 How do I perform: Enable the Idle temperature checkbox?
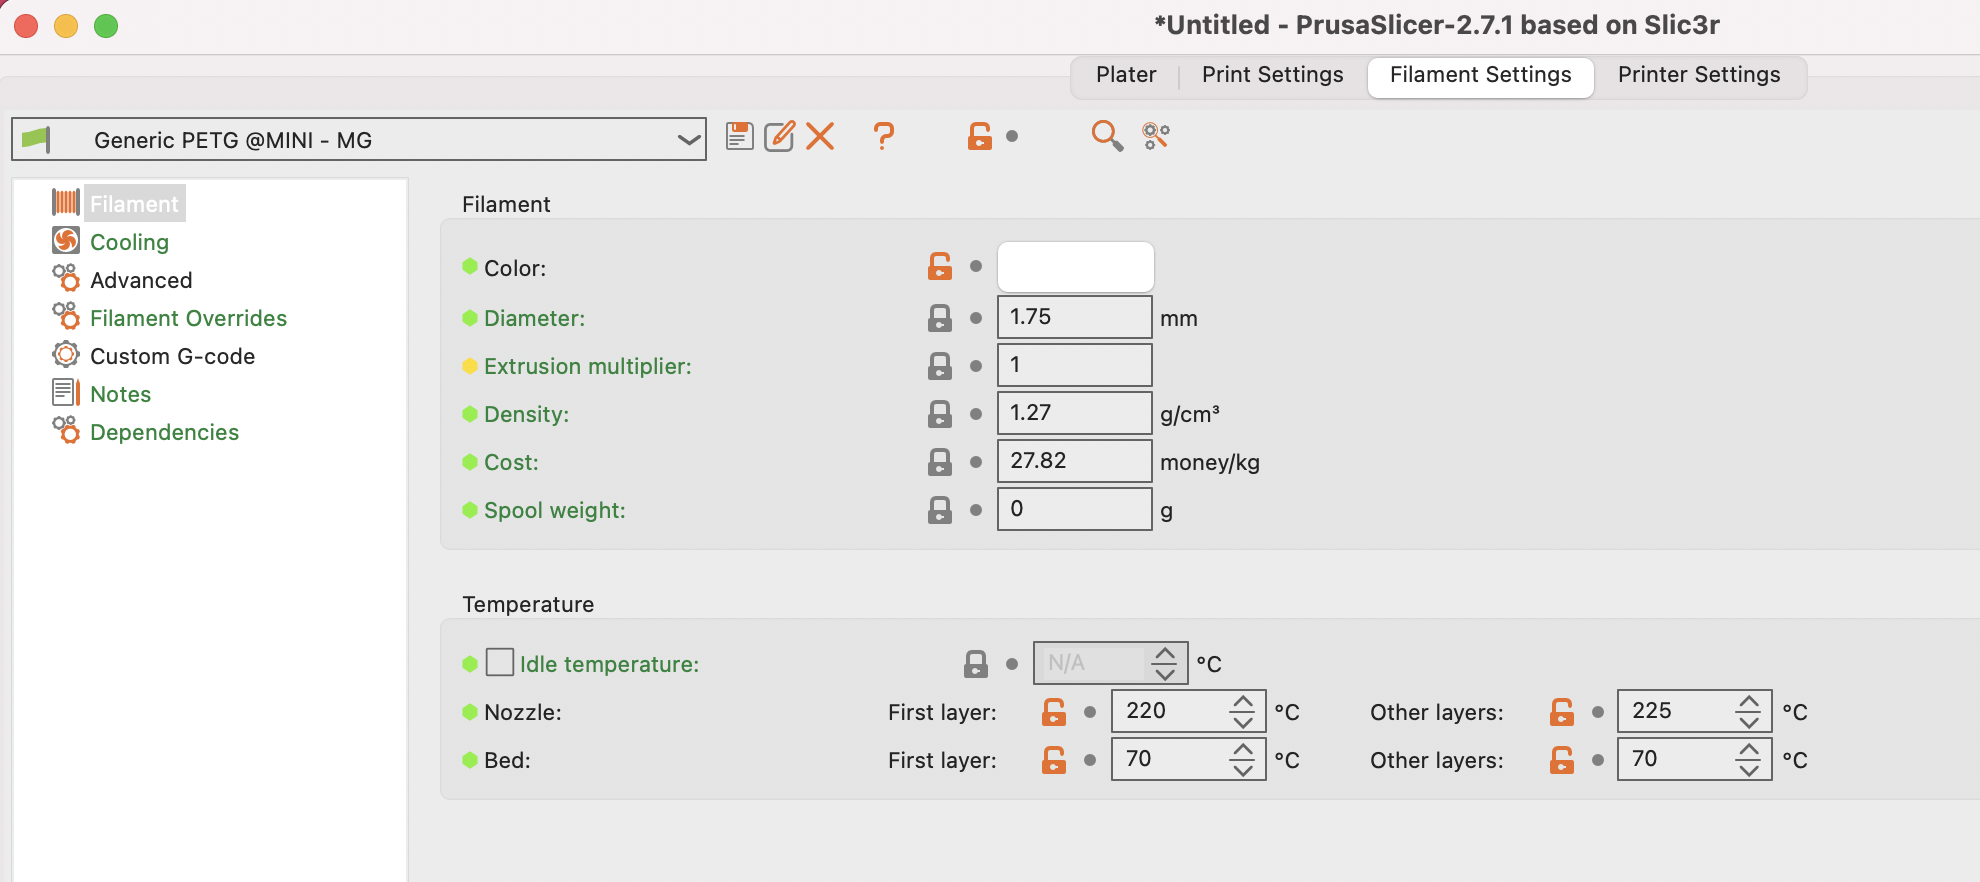pos(500,662)
